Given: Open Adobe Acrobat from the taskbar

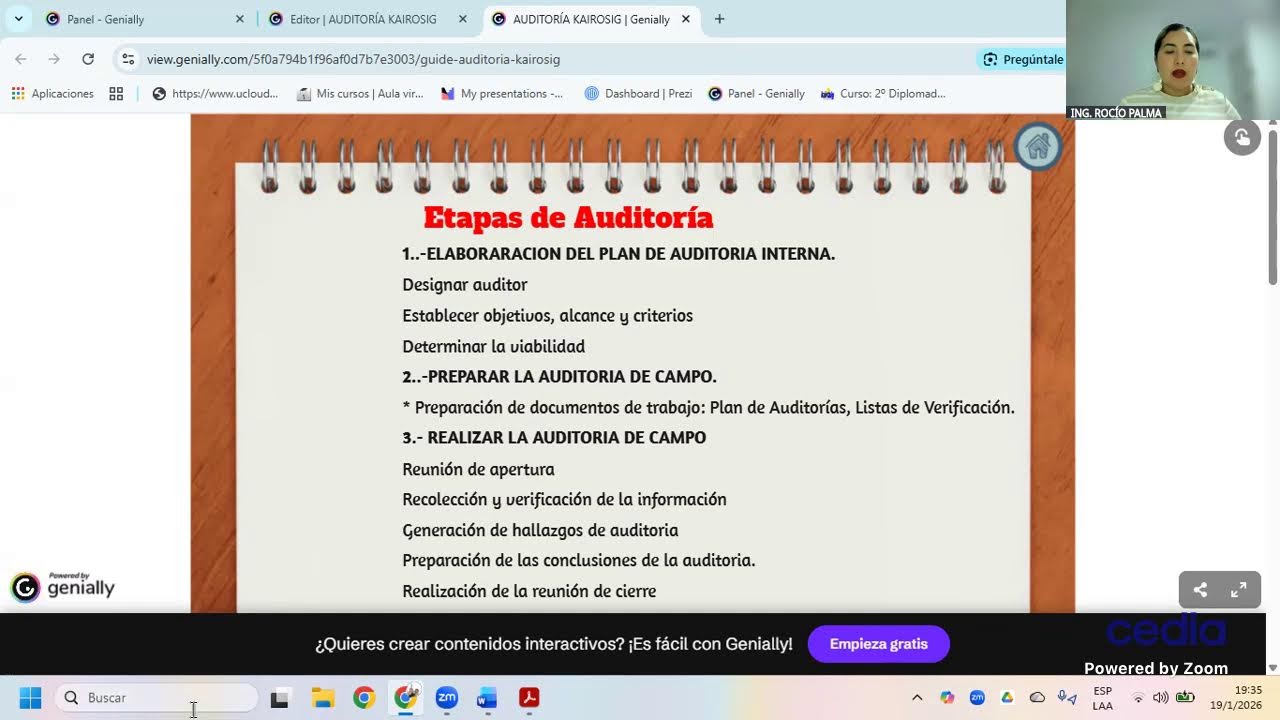Looking at the screenshot, I should point(529,697).
